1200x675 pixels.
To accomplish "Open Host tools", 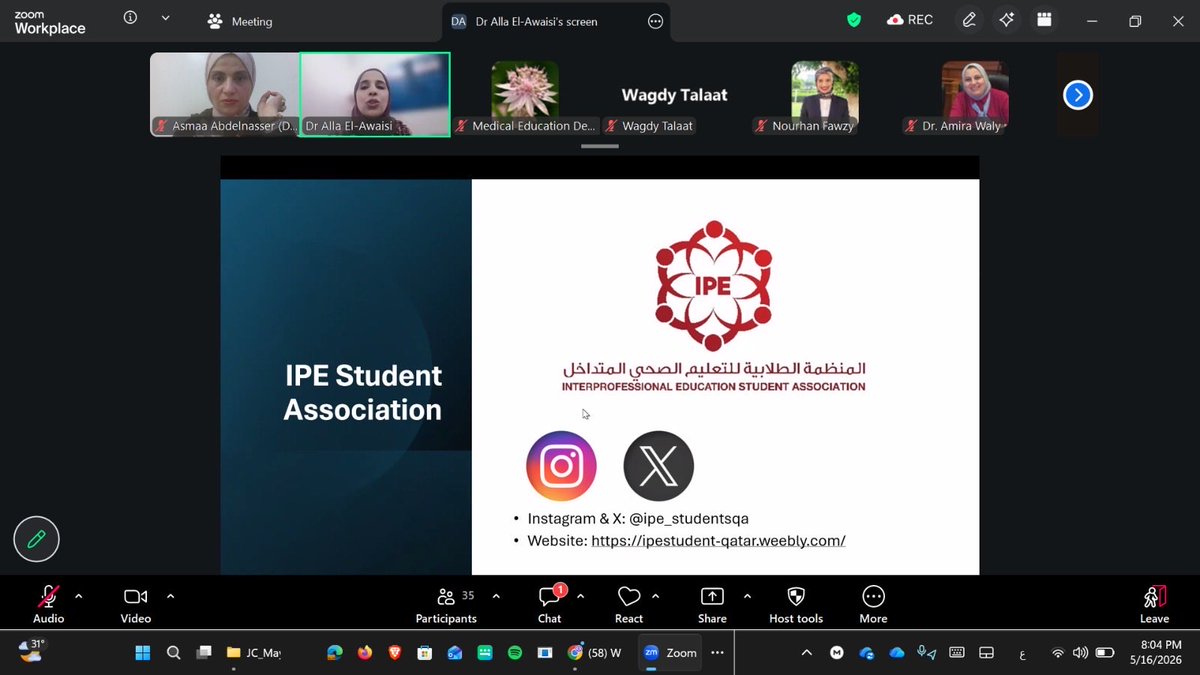I will [x=796, y=604].
